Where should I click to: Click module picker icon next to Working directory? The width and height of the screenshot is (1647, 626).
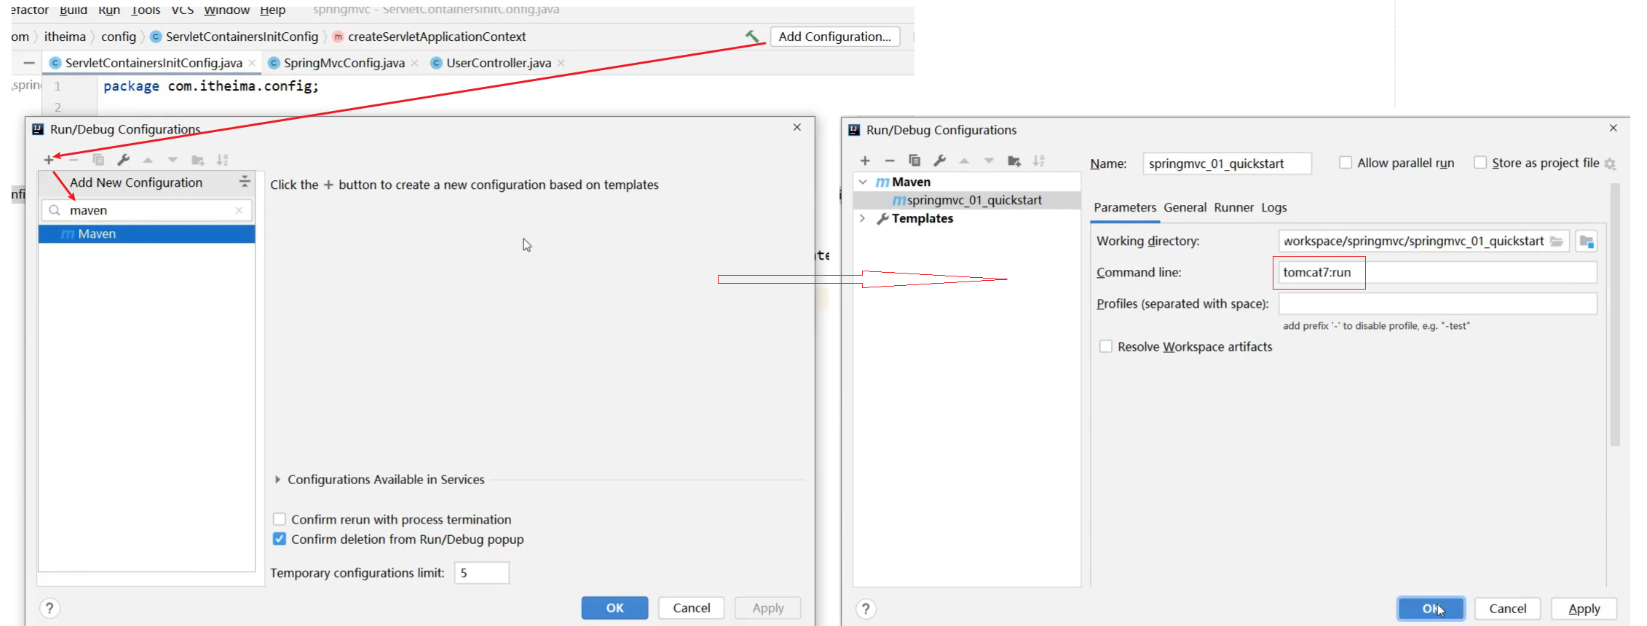coord(1586,241)
